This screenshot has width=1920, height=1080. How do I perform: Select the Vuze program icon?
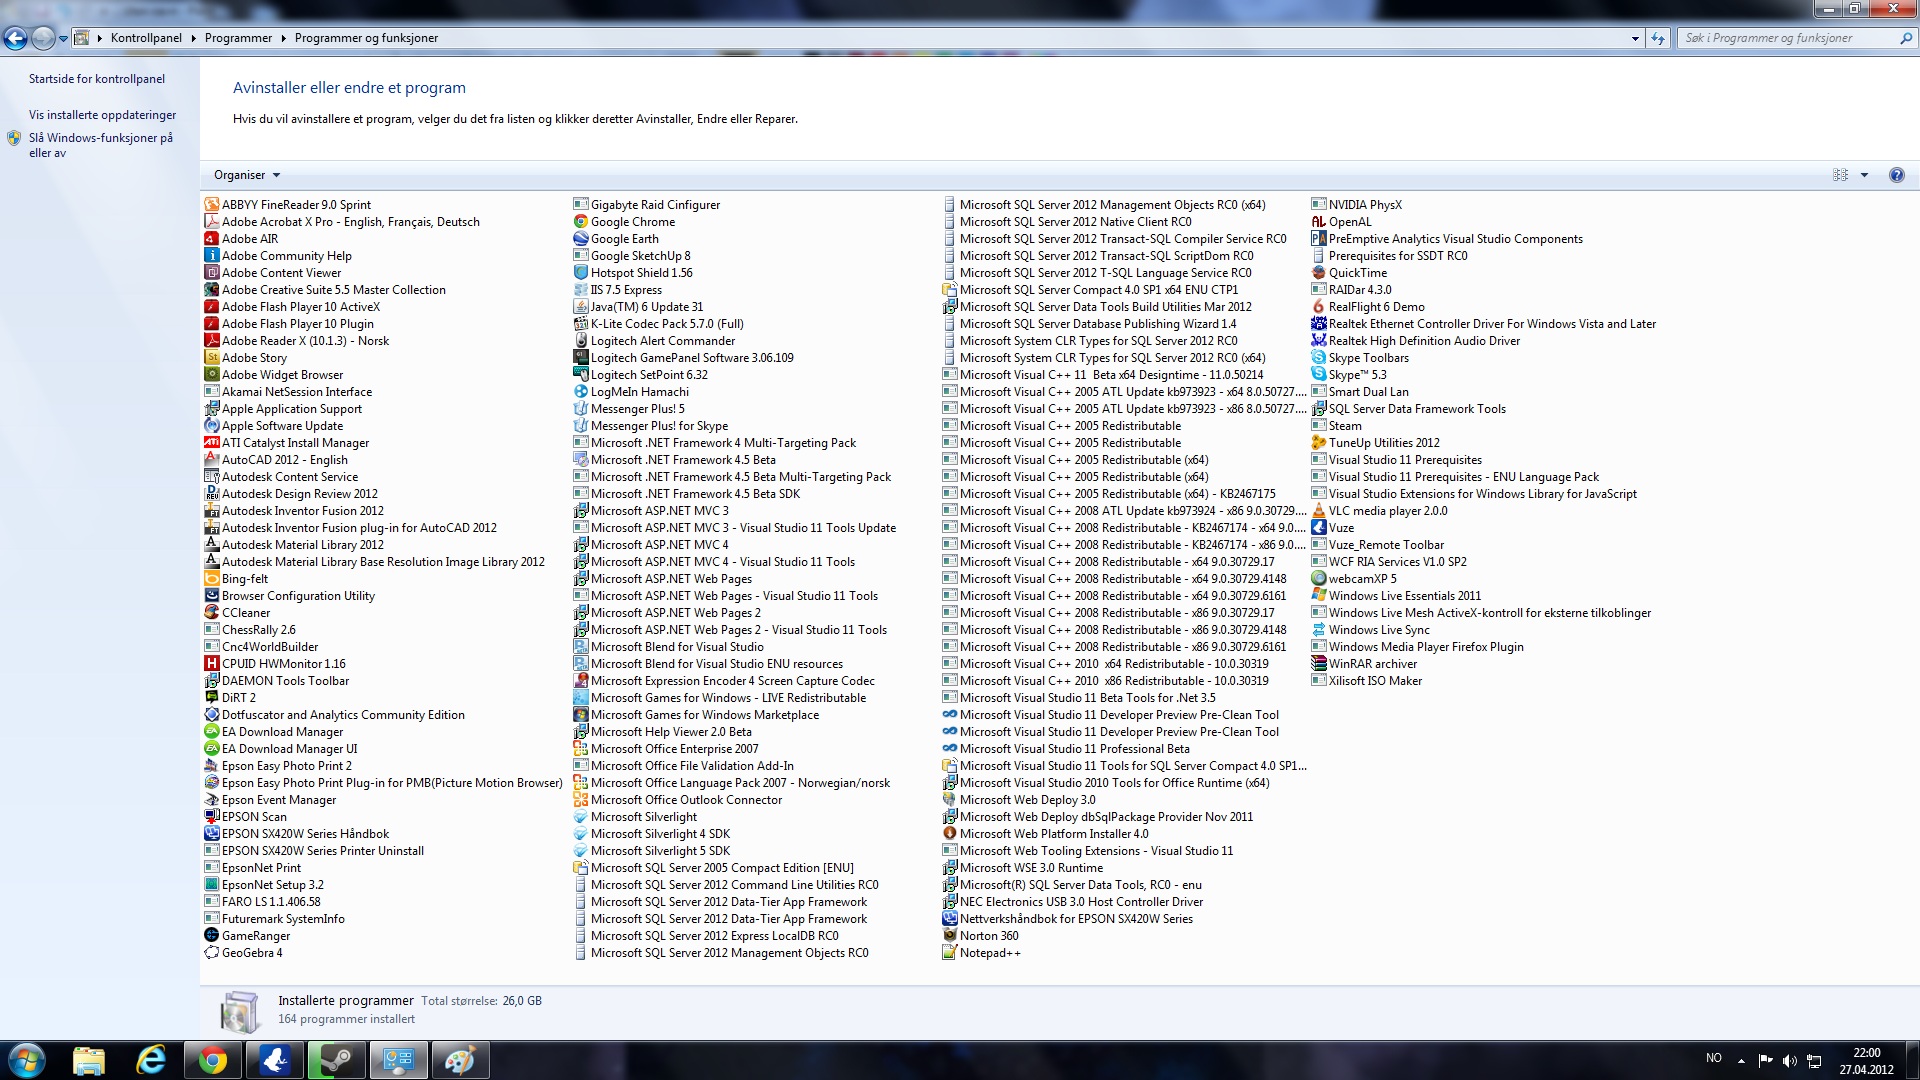point(1318,528)
